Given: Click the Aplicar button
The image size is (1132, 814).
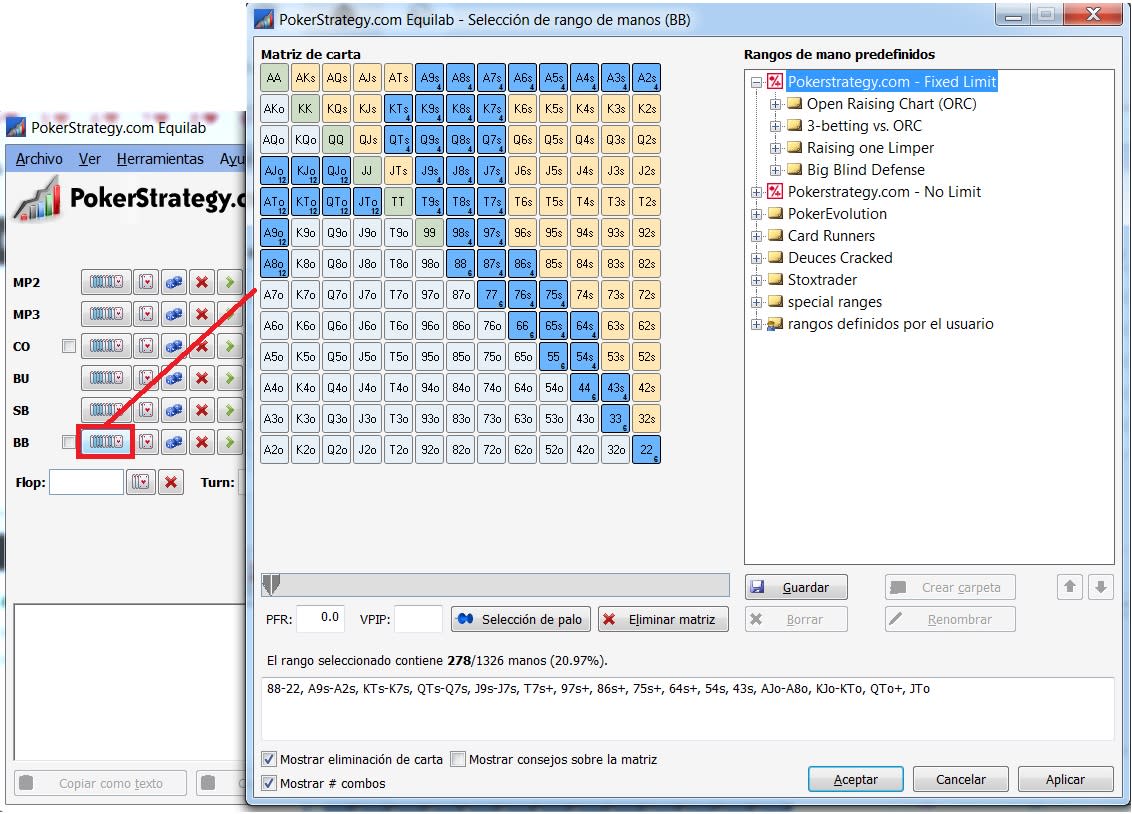Looking at the screenshot, I should [x=1065, y=779].
